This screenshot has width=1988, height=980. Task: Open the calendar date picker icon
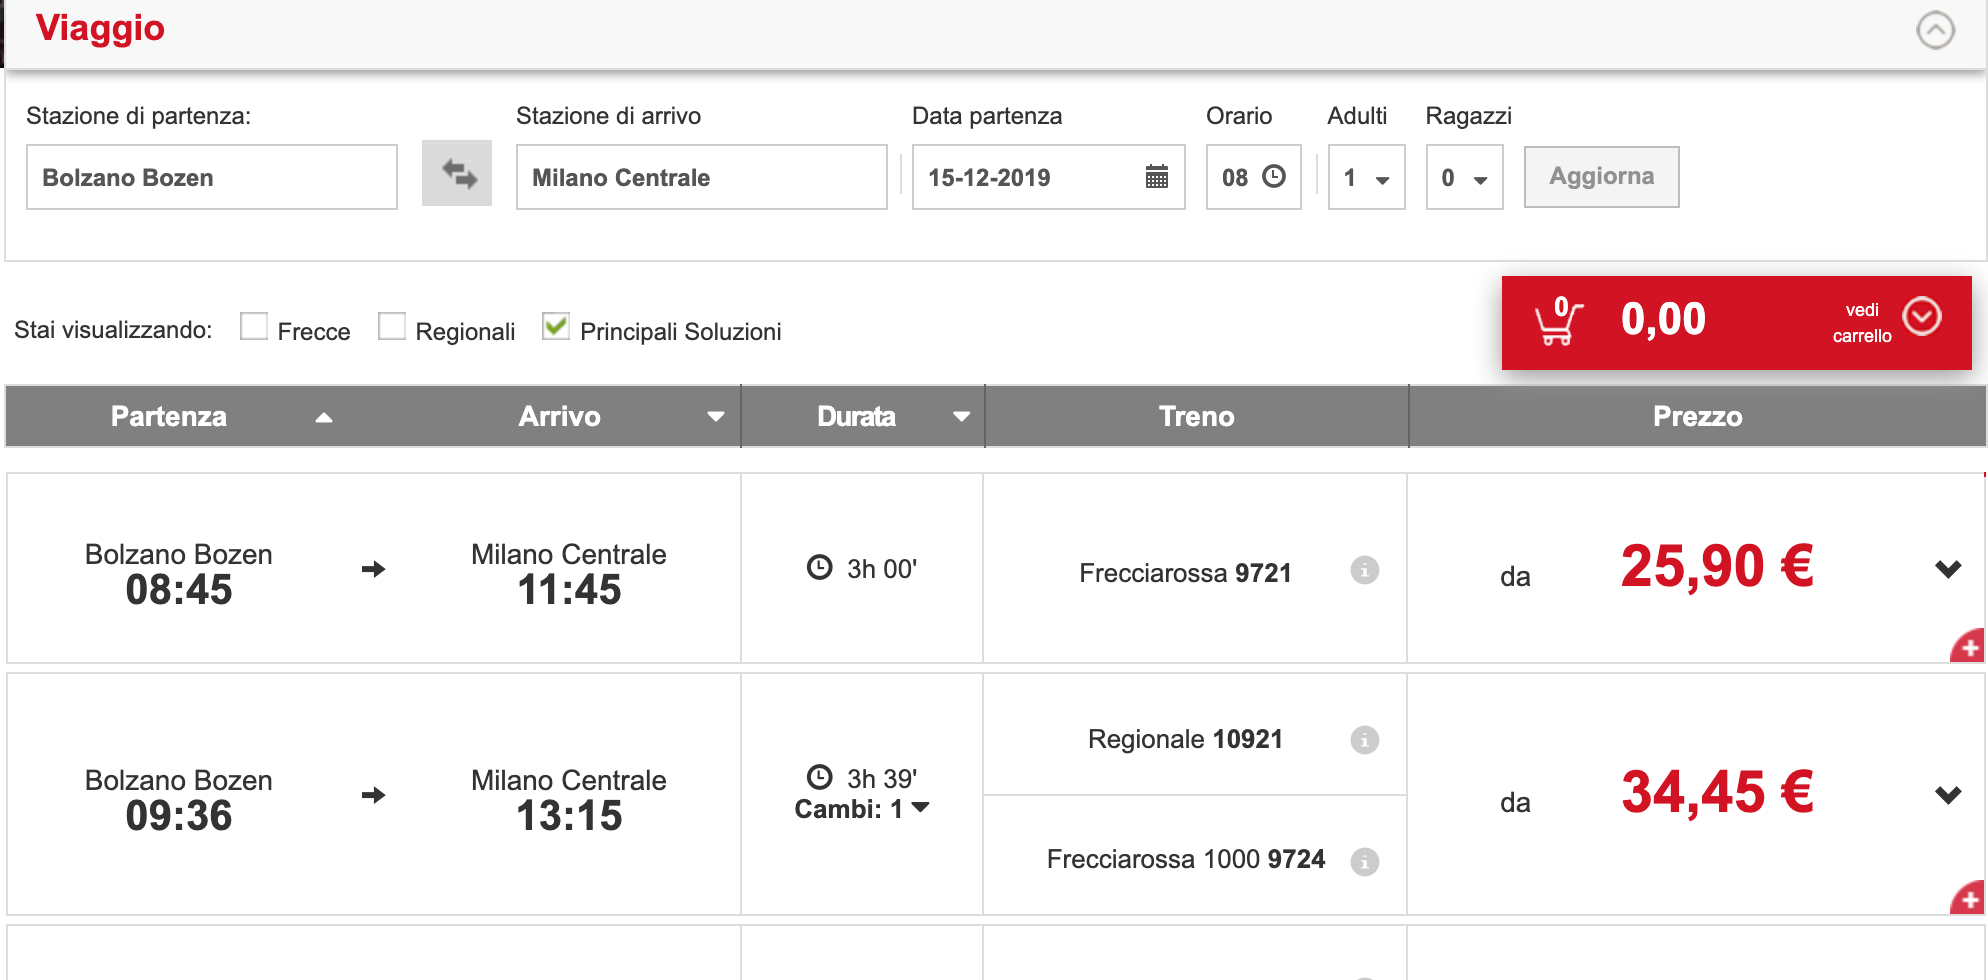1156,177
